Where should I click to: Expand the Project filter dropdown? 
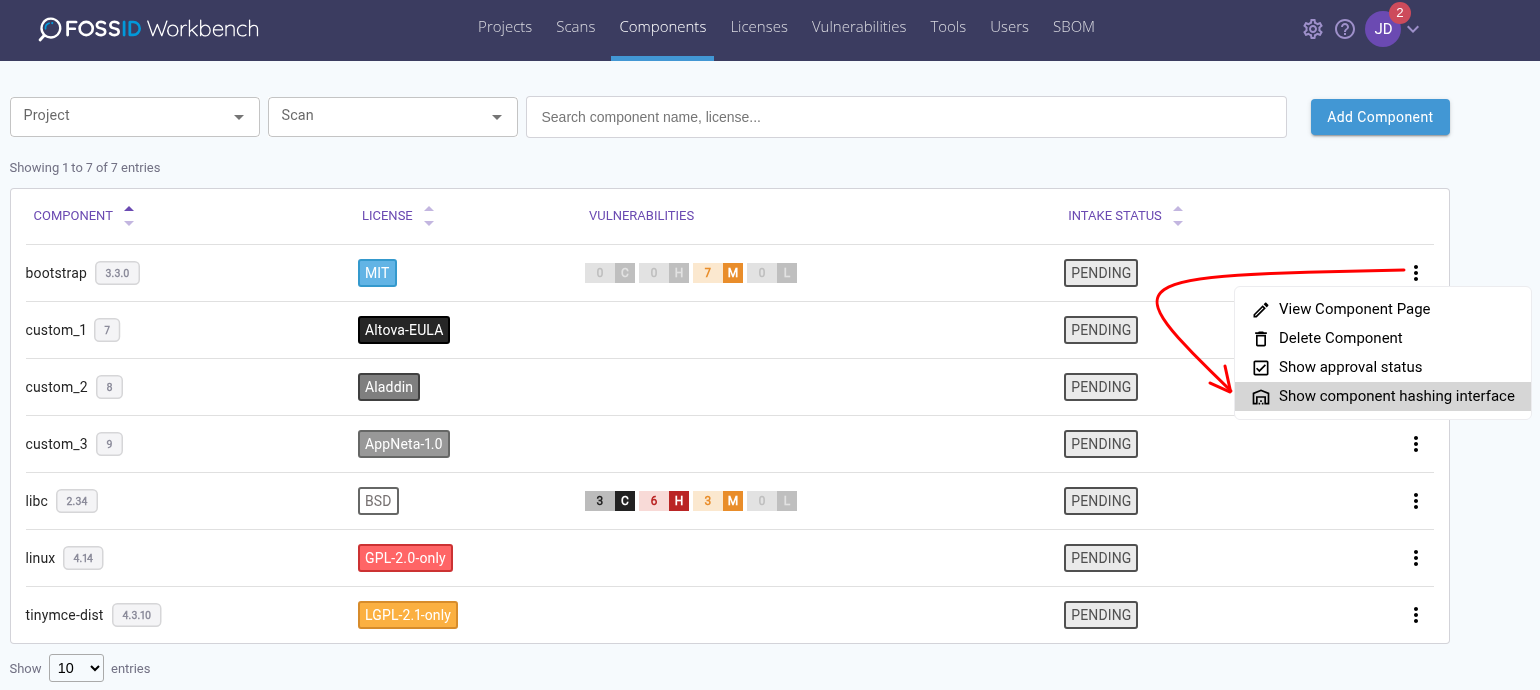coord(135,117)
